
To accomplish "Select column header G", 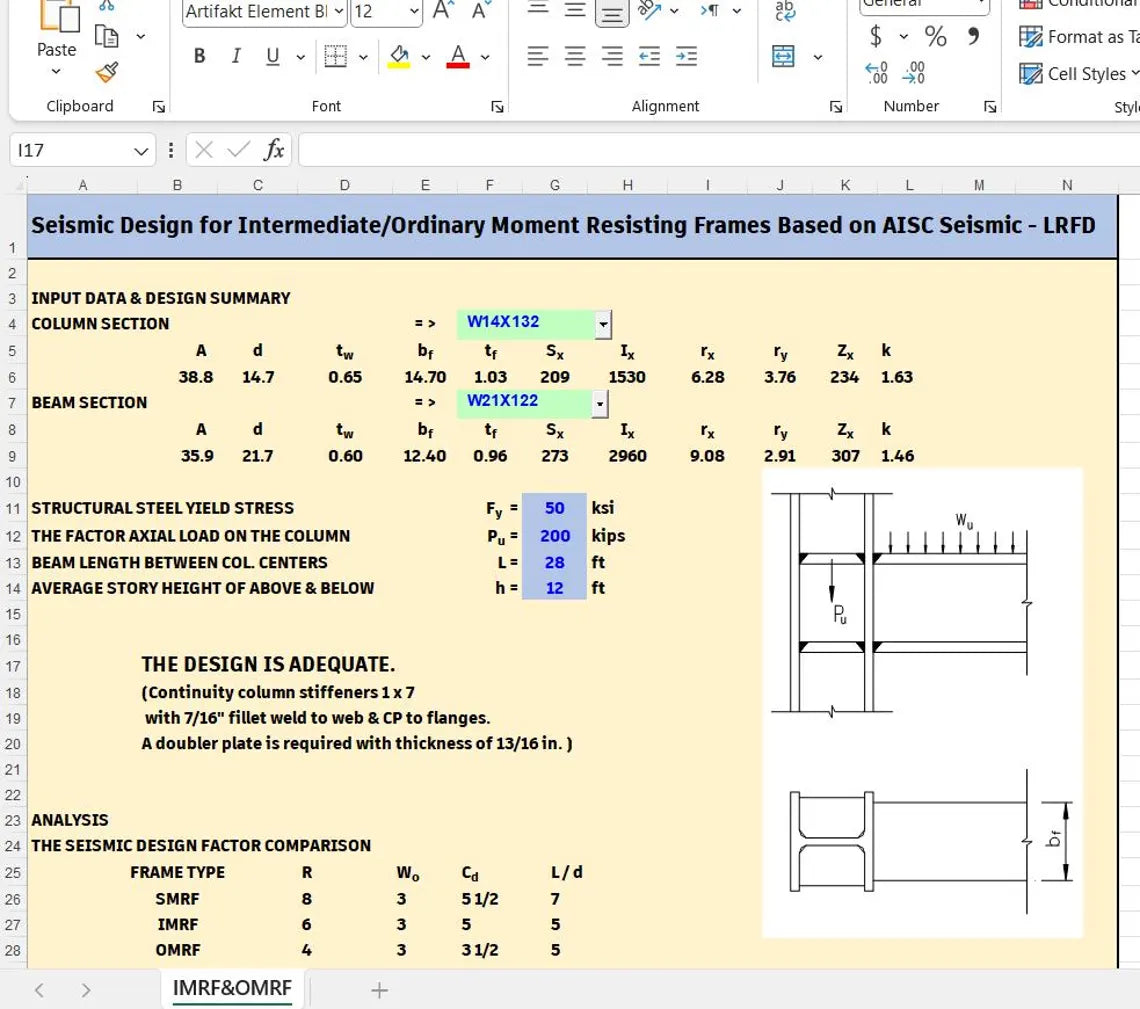I will tap(555, 185).
